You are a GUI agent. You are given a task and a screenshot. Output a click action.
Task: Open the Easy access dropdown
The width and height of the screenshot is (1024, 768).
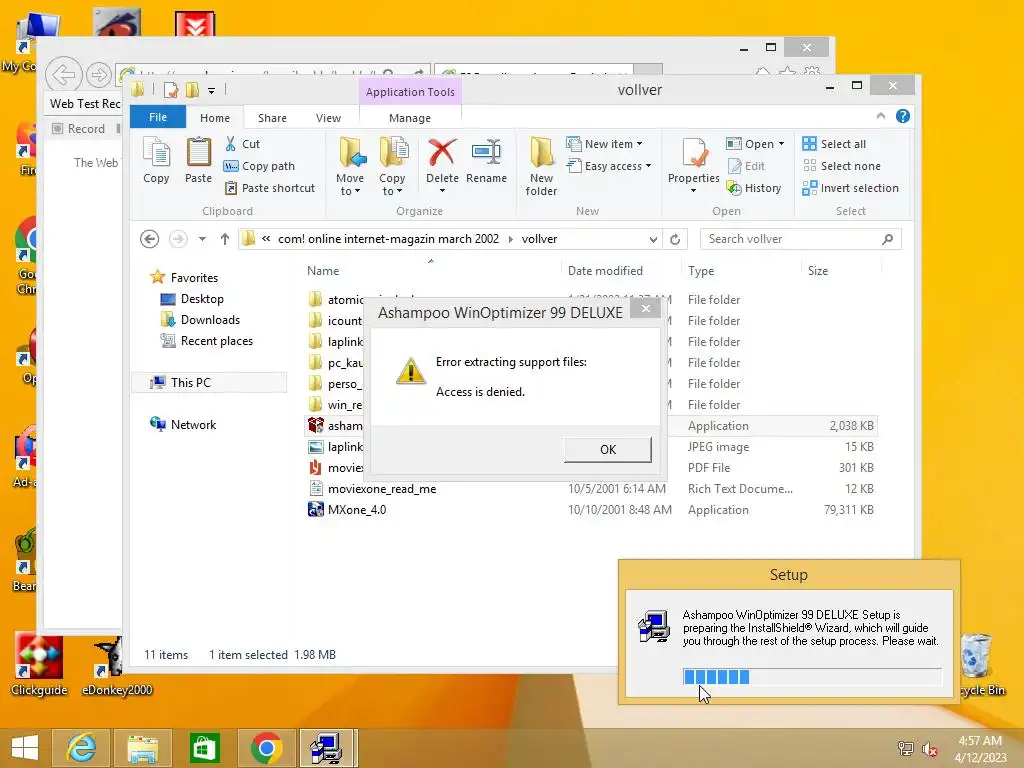point(609,166)
